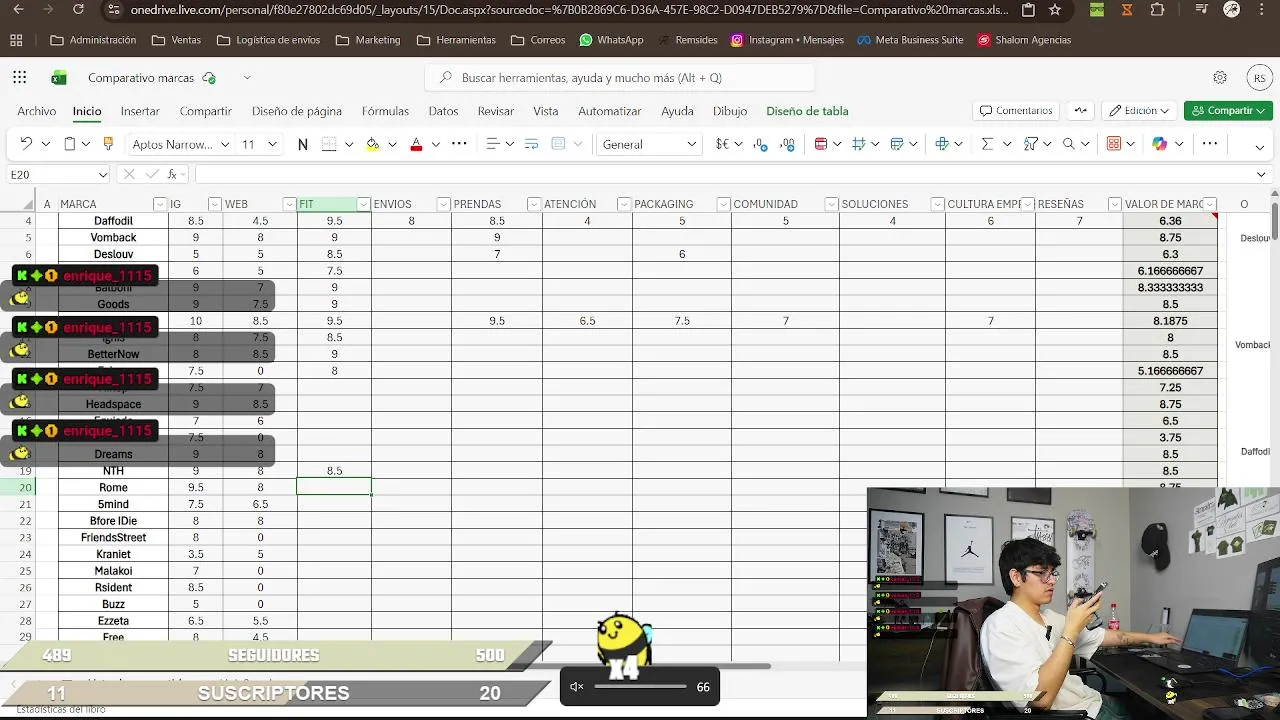1280x720 pixels.
Task: Bookmark this page with the star
Action: (x=1055, y=10)
